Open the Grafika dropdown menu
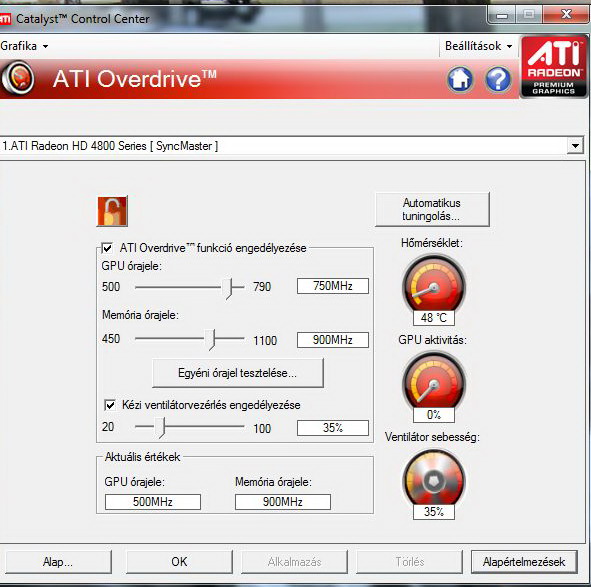The image size is (591, 587). coord(24,46)
